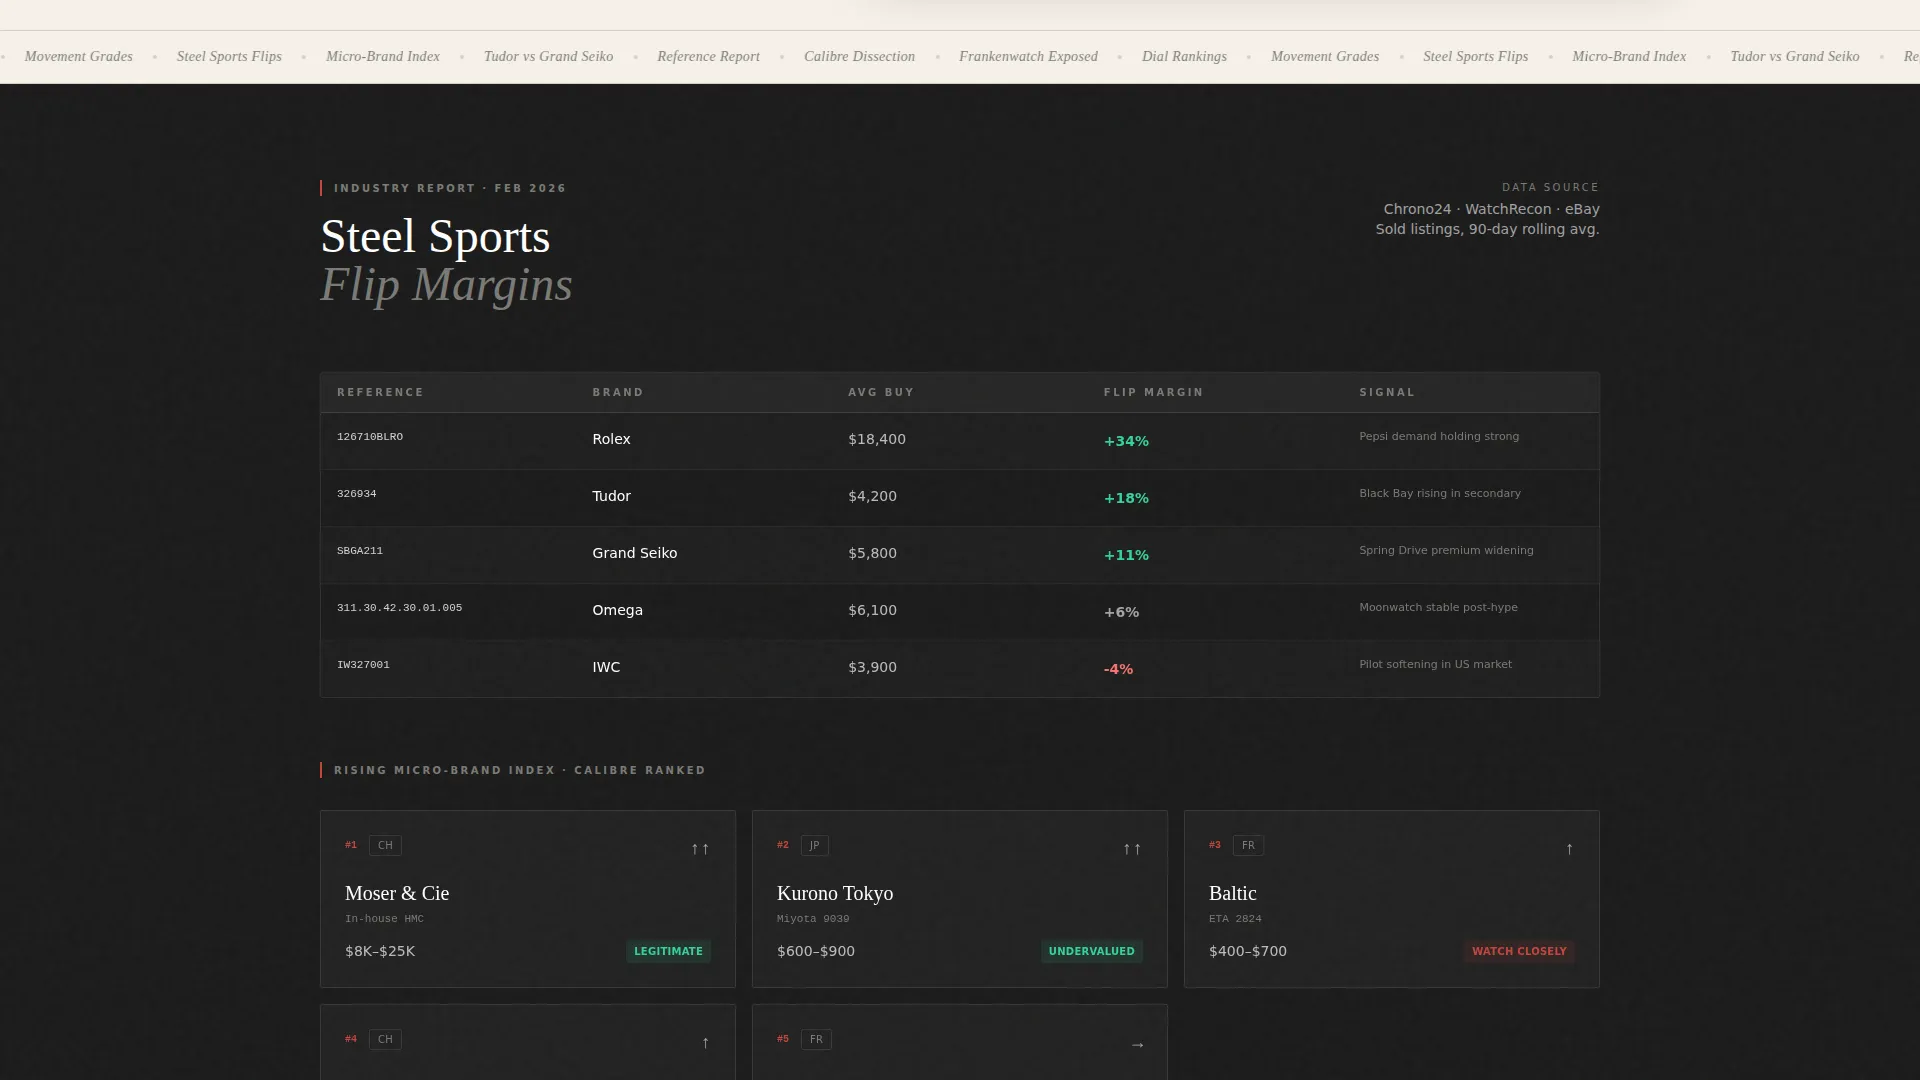Viewport: 1920px width, 1080px height.
Task: Select the Brand column header
Action: pos(618,392)
